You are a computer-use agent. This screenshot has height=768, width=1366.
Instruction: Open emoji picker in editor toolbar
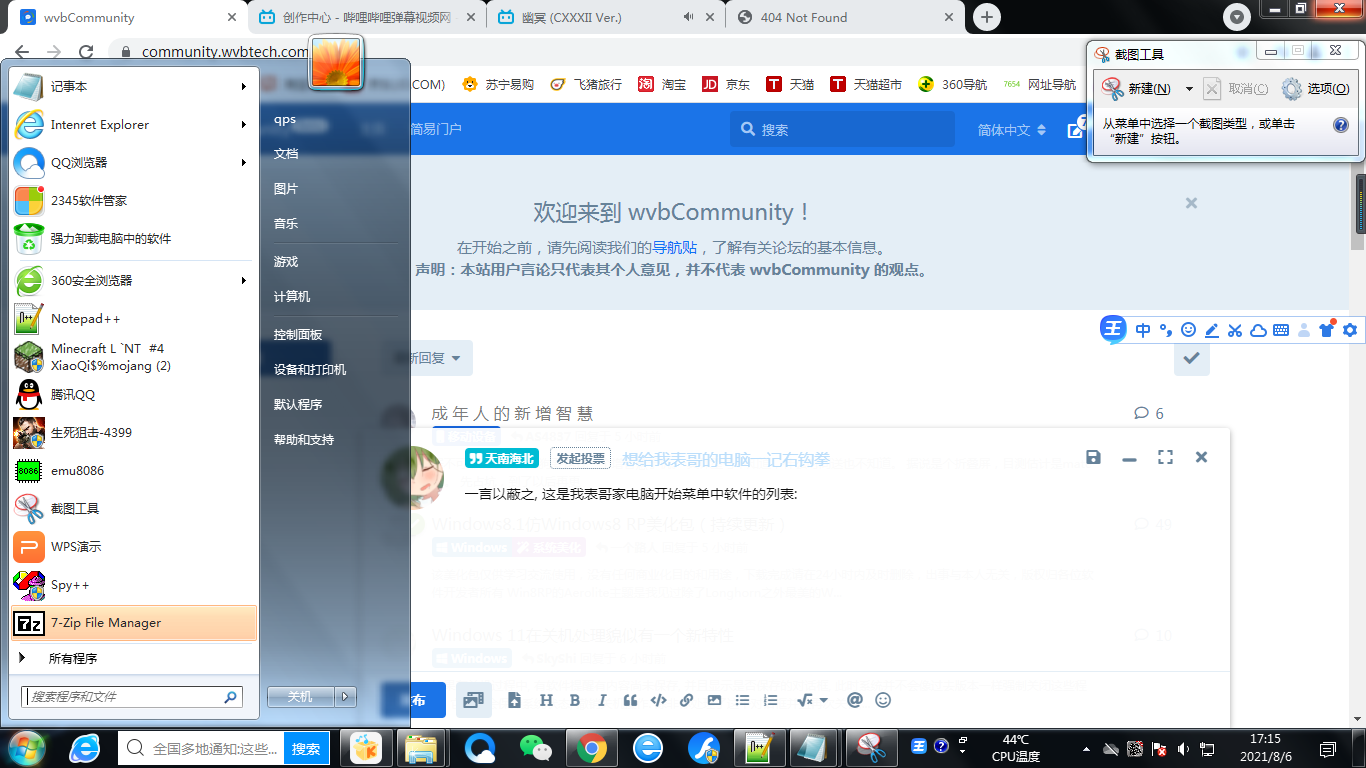[883, 700]
